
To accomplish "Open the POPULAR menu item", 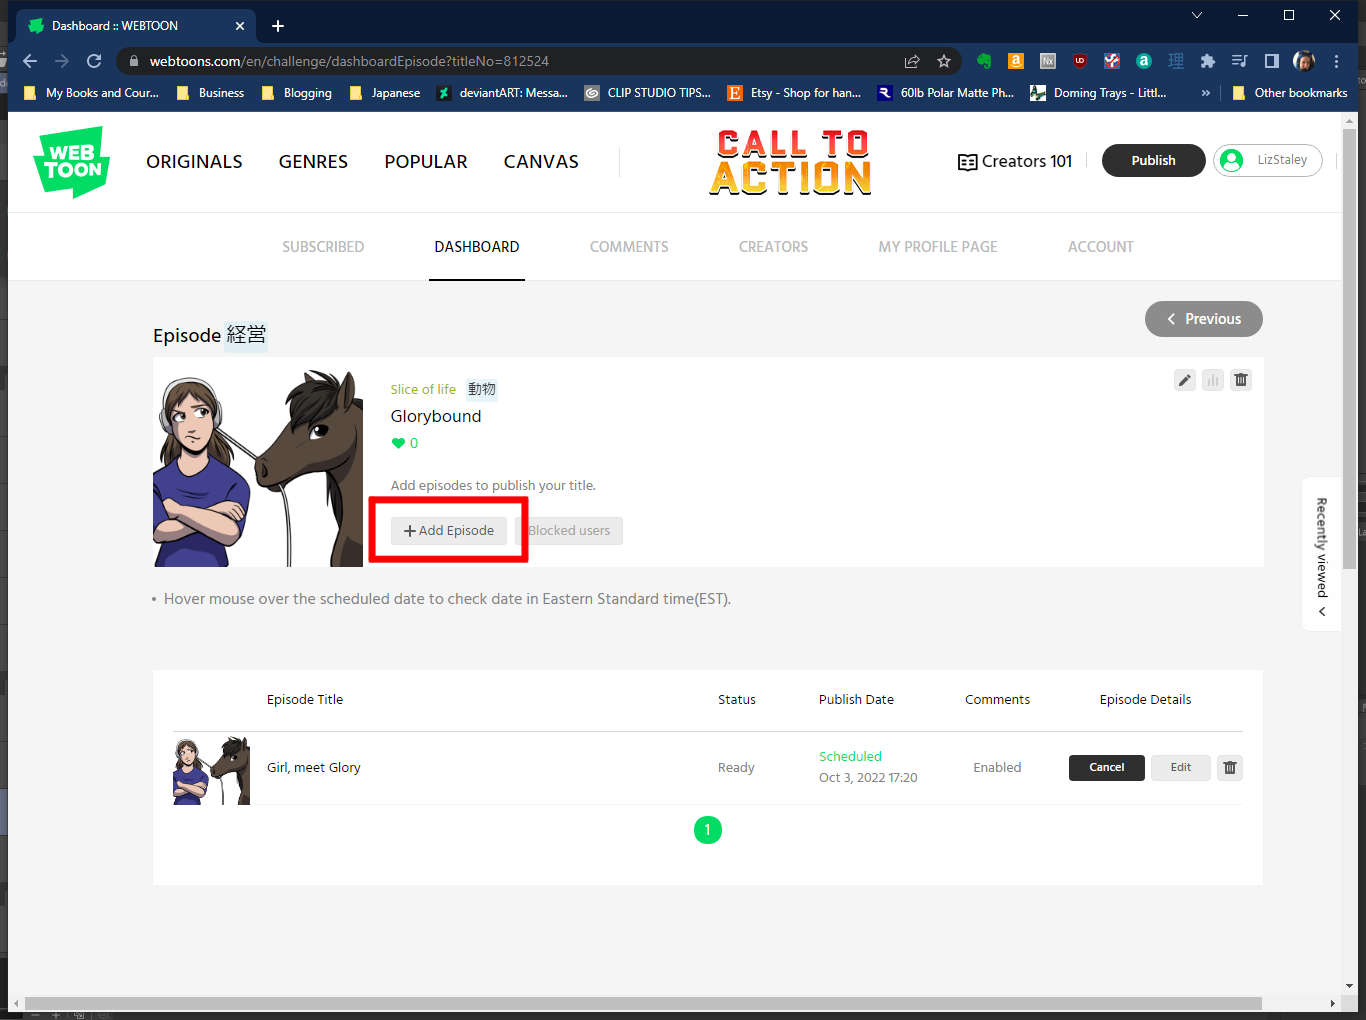I will [x=426, y=161].
